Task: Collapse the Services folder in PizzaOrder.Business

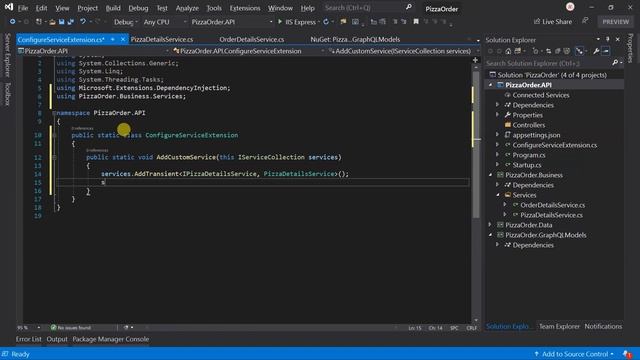Action: (x=498, y=195)
